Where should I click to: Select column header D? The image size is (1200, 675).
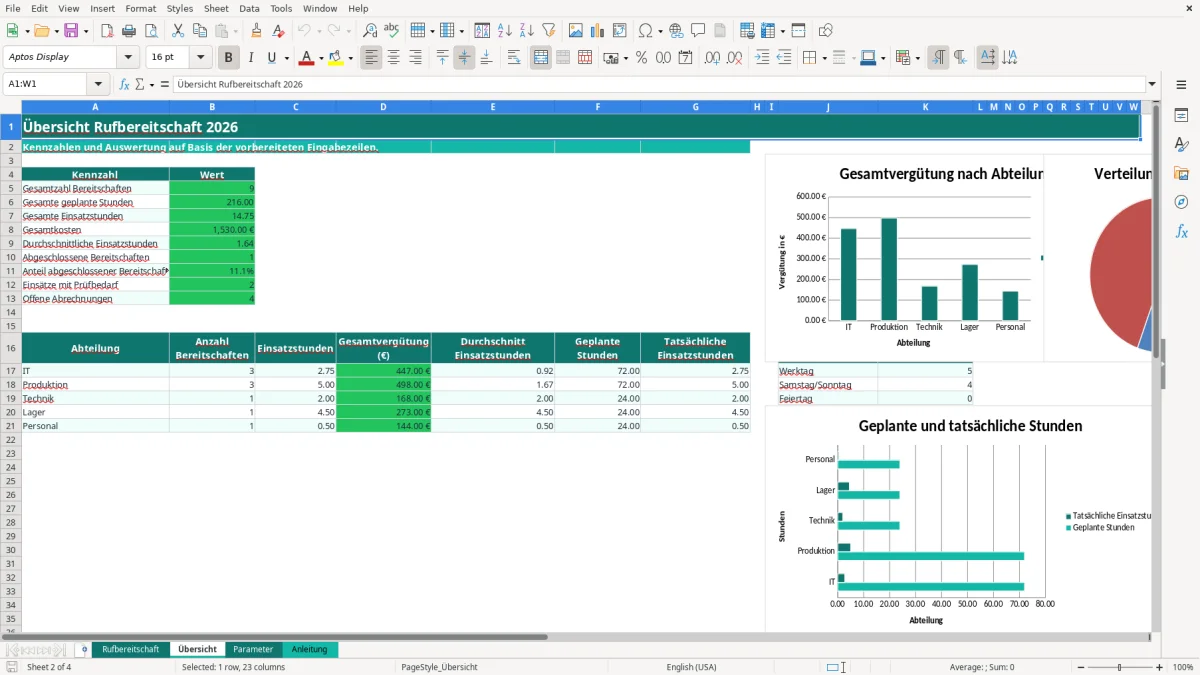pyautogui.click(x=383, y=107)
